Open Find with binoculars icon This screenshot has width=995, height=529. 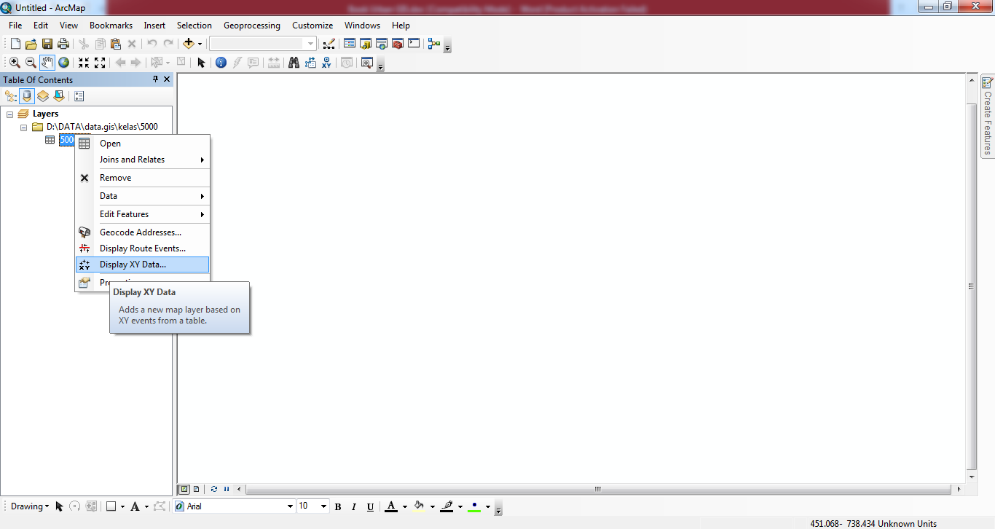(294, 62)
